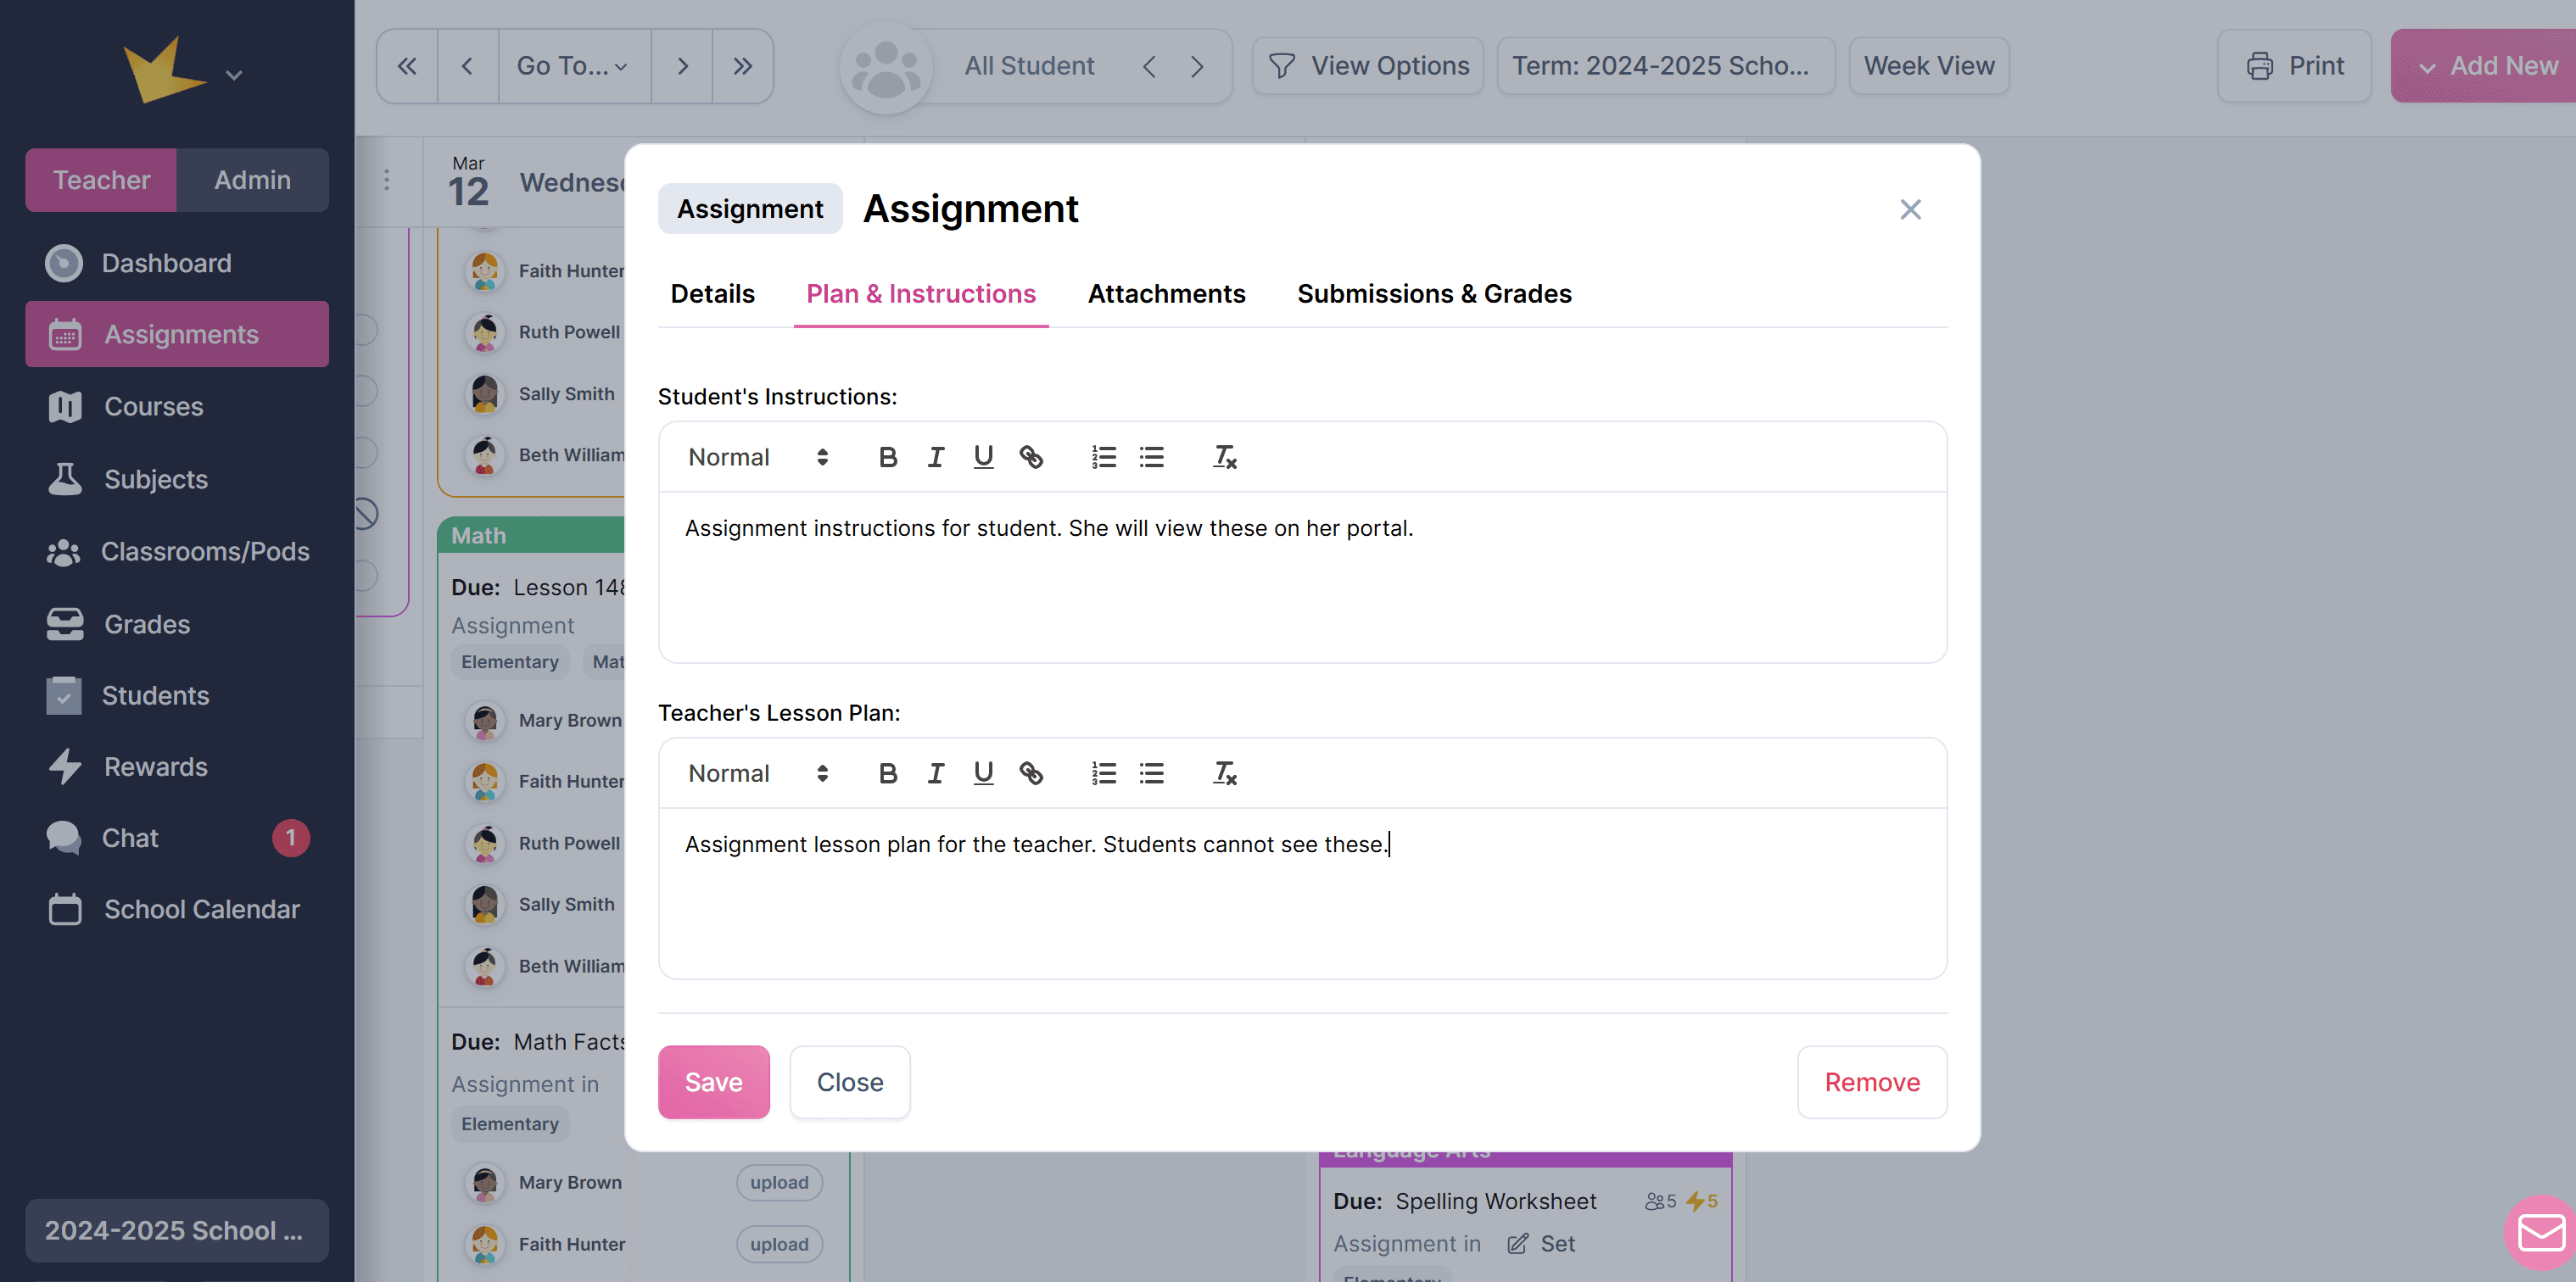Image resolution: width=2576 pixels, height=1282 pixels.
Task: Click into Teacher's Lesson Plan text area
Action: (x=1301, y=900)
